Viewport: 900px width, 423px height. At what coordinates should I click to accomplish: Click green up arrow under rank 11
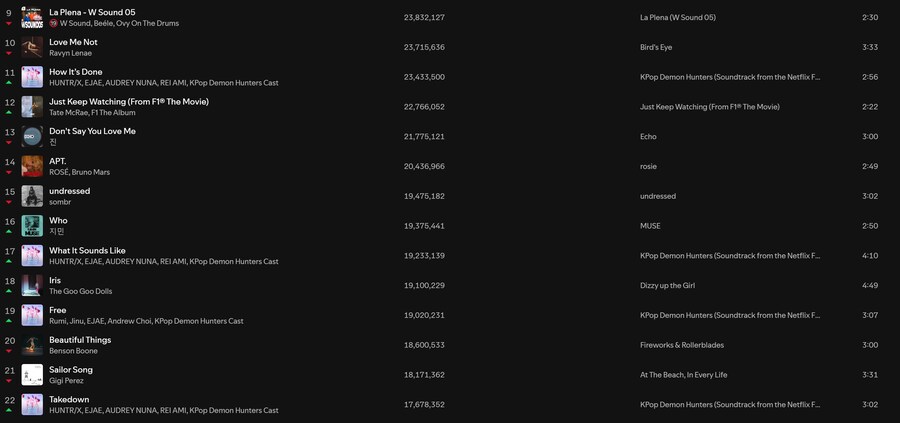pyautogui.click(x=9, y=82)
